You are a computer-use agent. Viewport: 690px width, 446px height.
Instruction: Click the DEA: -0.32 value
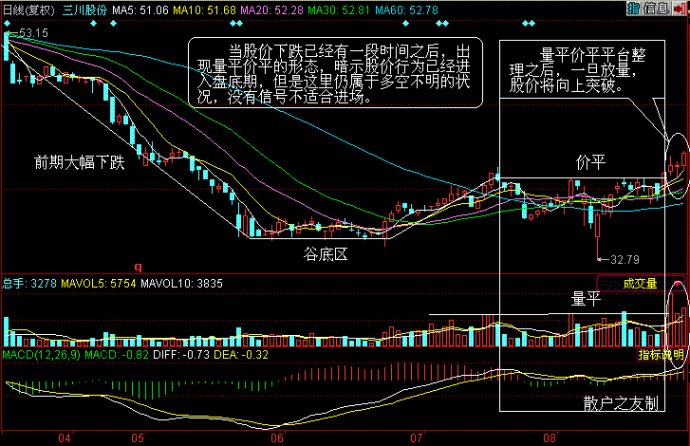point(241,355)
